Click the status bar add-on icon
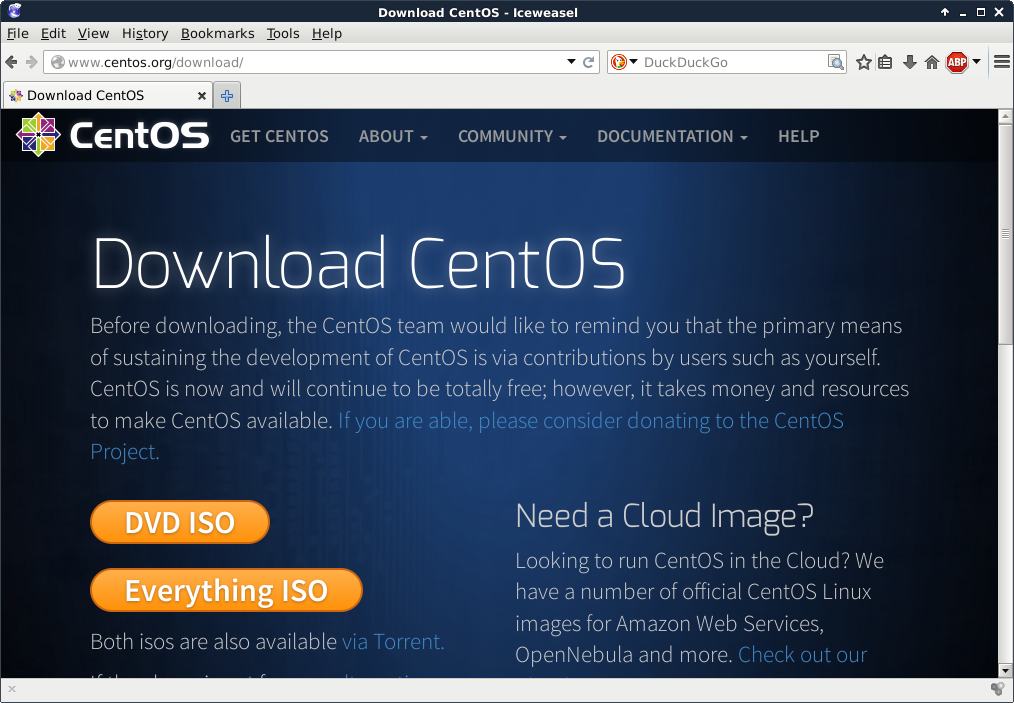Image resolution: width=1014 pixels, height=703 pixels. (998, 689)
